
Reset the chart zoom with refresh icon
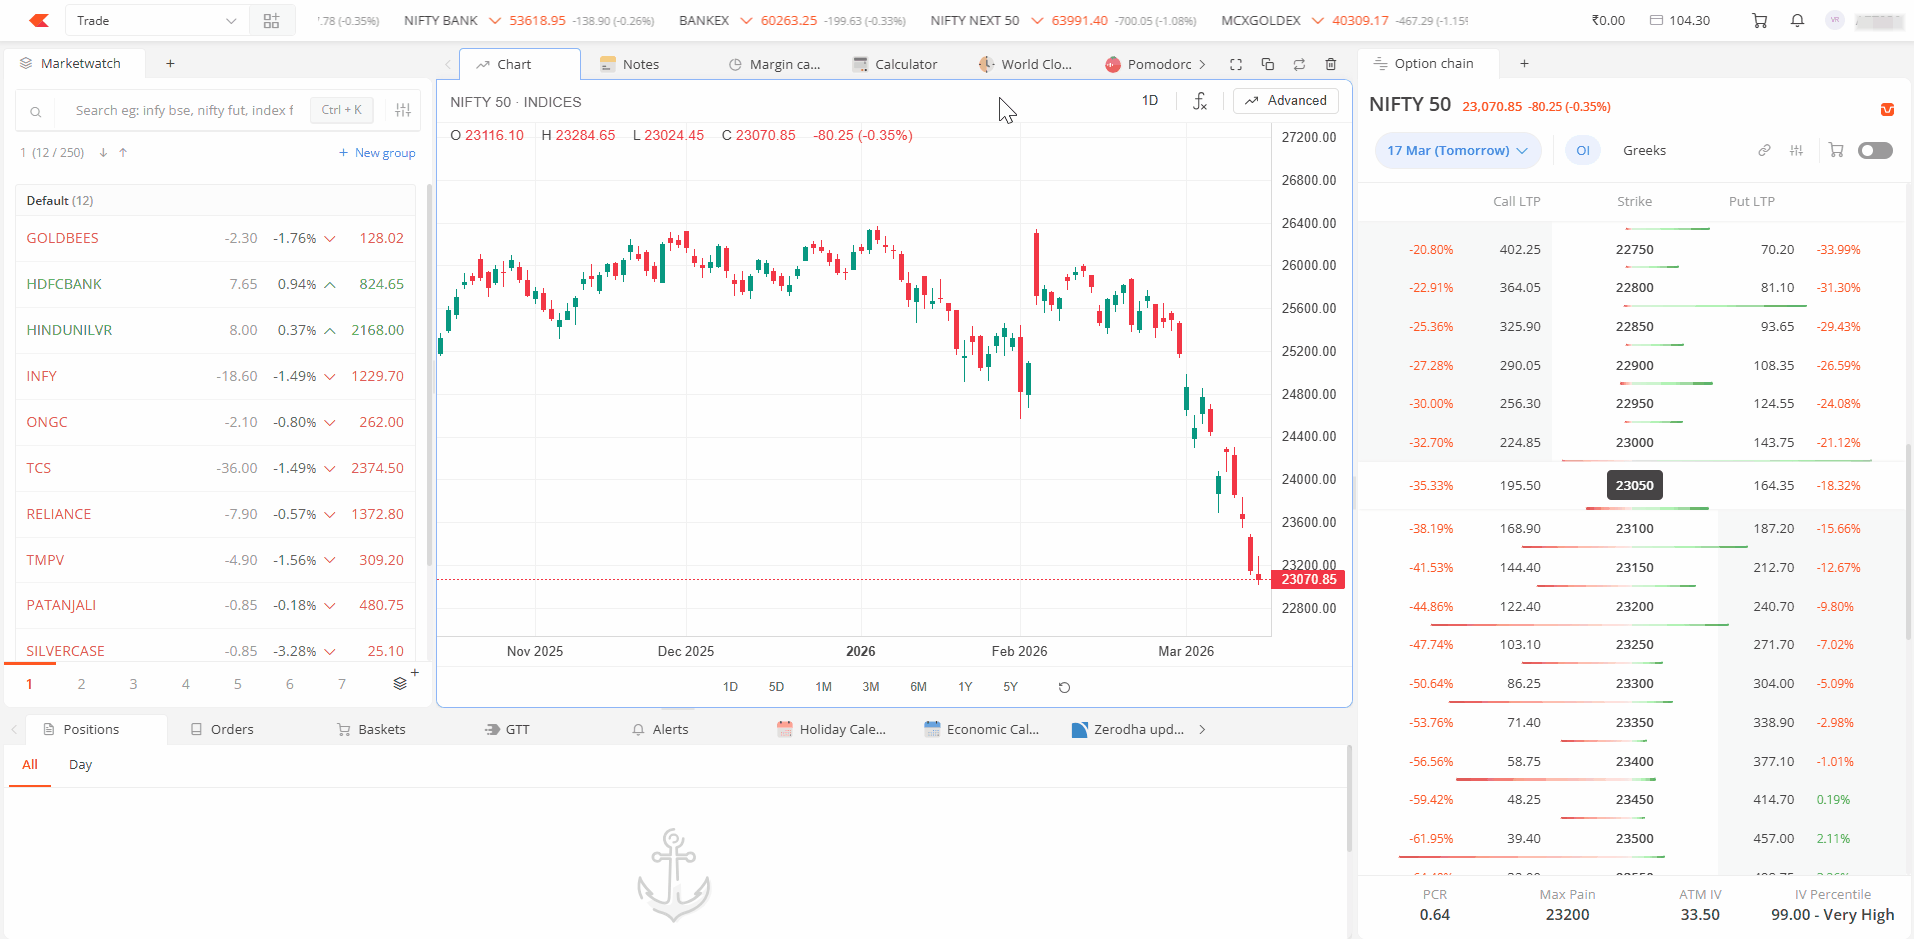[x=1064, y=687]
